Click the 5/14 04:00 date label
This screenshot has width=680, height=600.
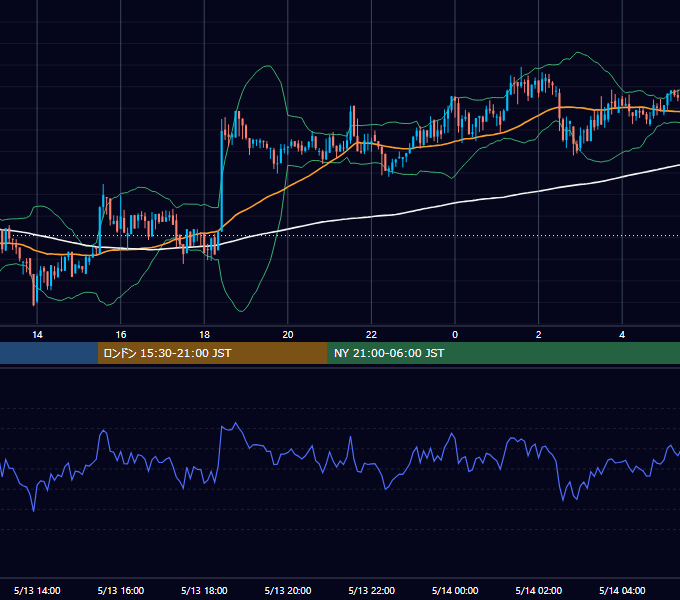[622, 590]
